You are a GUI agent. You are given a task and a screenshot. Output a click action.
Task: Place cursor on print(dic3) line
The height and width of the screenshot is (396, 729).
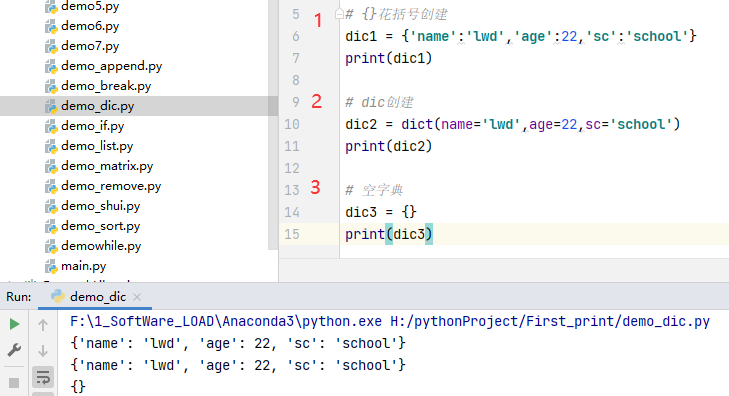click(x=389, y=234)
